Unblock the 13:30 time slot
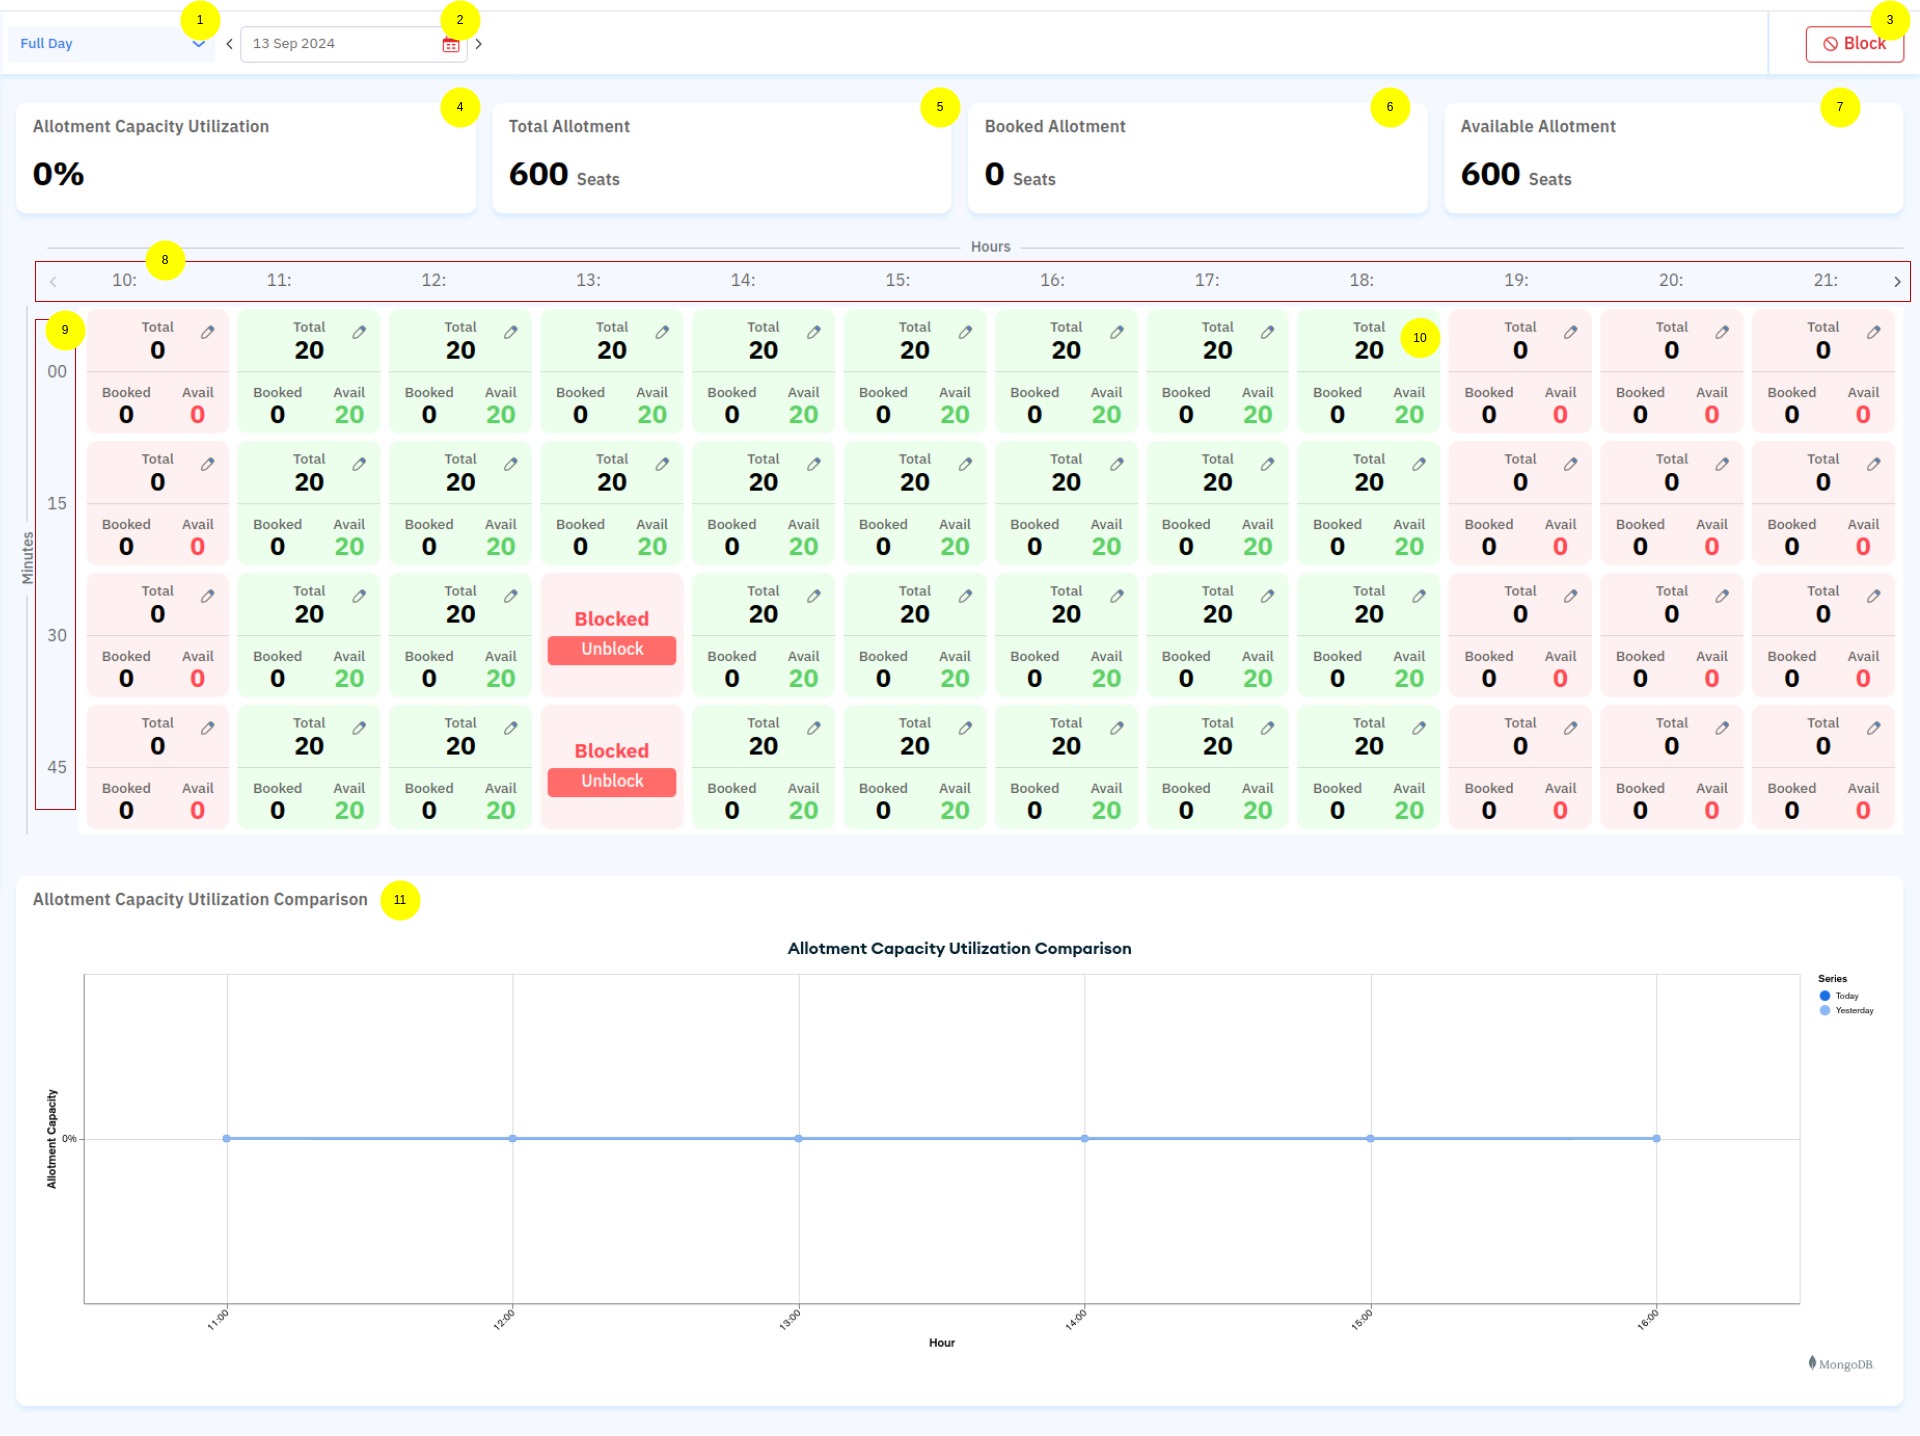1920x1436 pixels. 612,650
